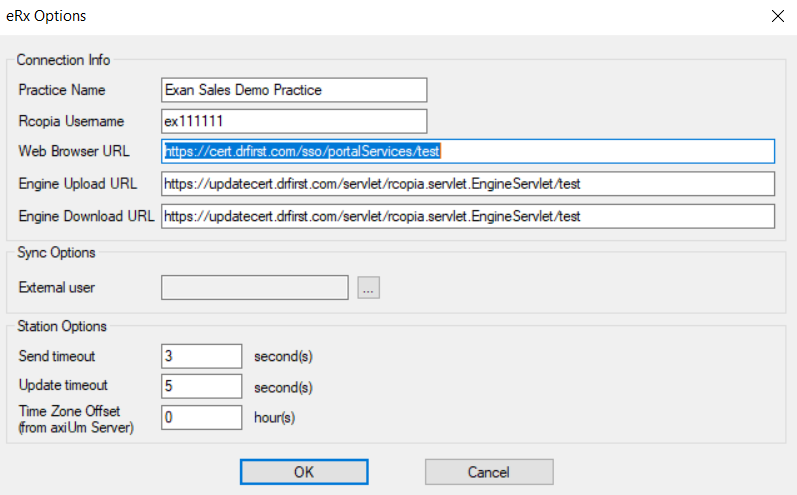
Task: Click the eRx Options title bar text
Action: (x=46, y=16)
